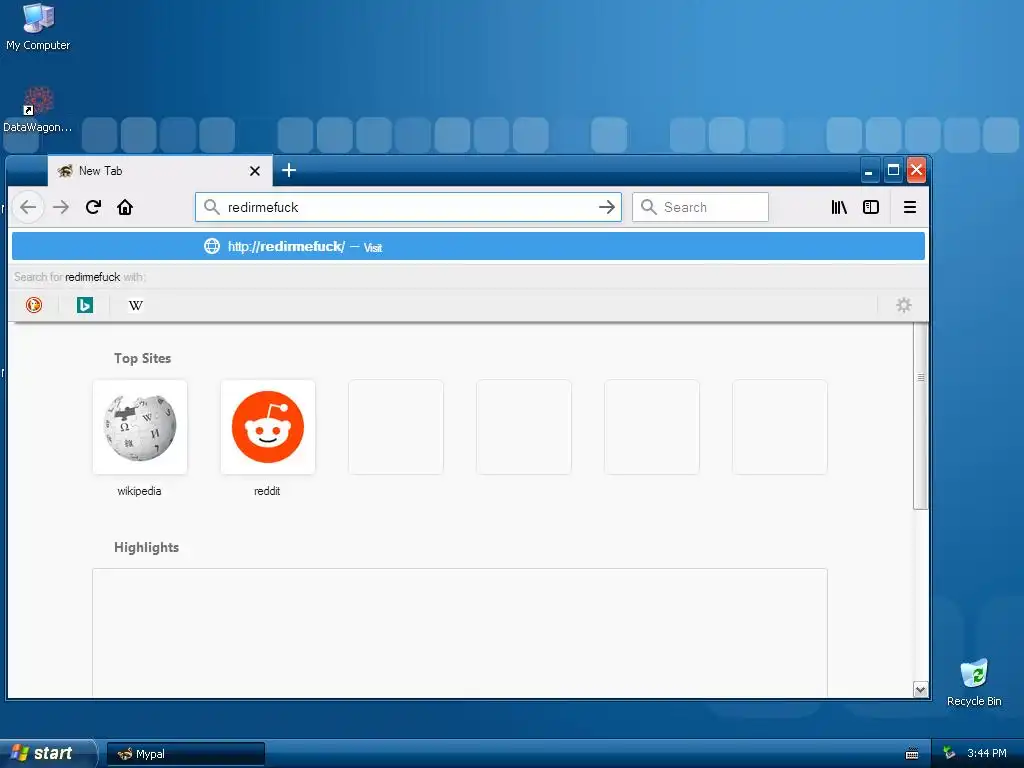Select the New Tab tab
This screenshot has height=768, width=1024.
pyautogui.click(x=160, y=171)
